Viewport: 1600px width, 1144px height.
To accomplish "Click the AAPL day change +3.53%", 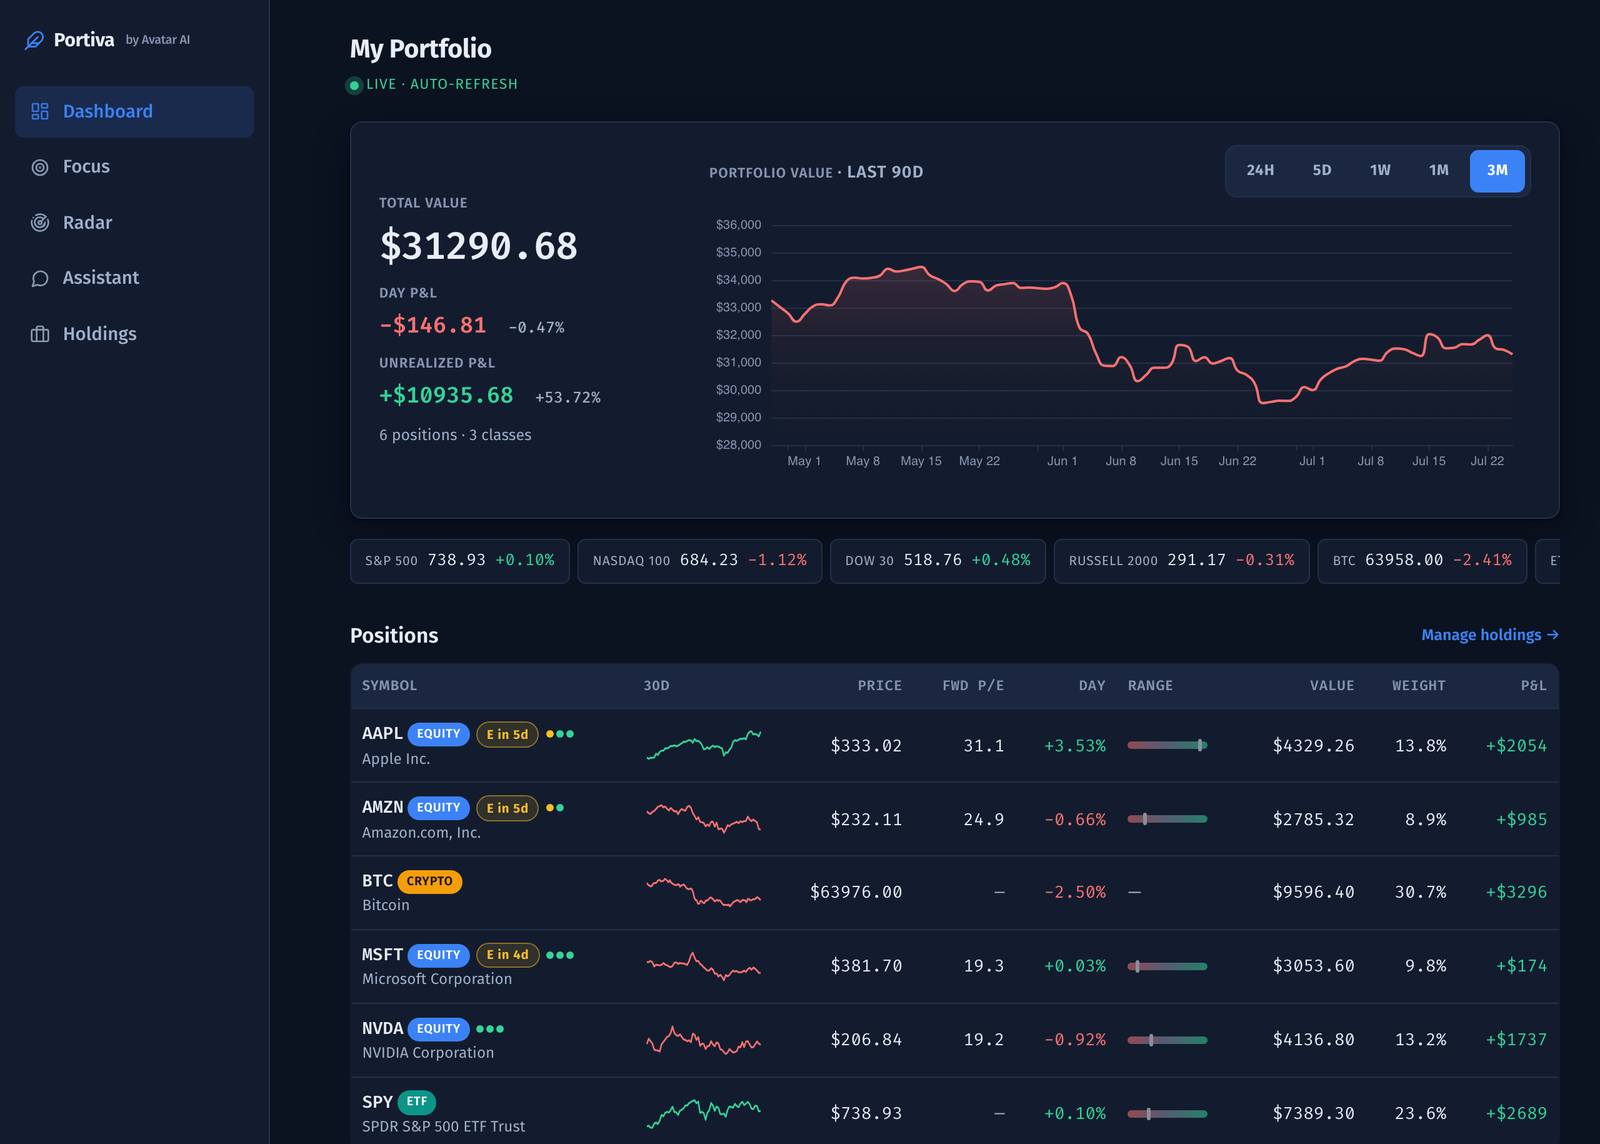I will [1075, 746].
